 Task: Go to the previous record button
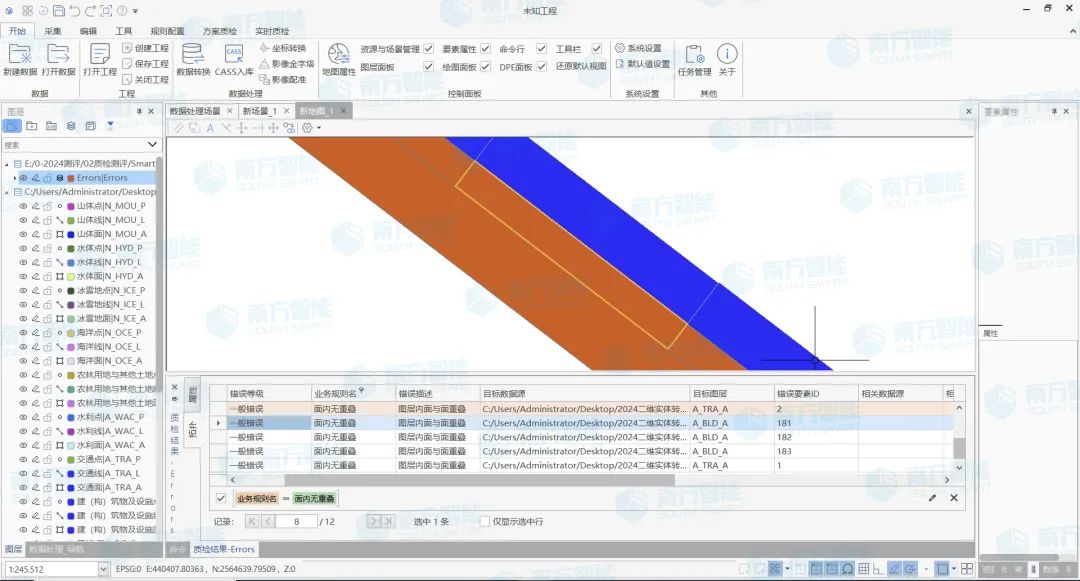(269, 522)
